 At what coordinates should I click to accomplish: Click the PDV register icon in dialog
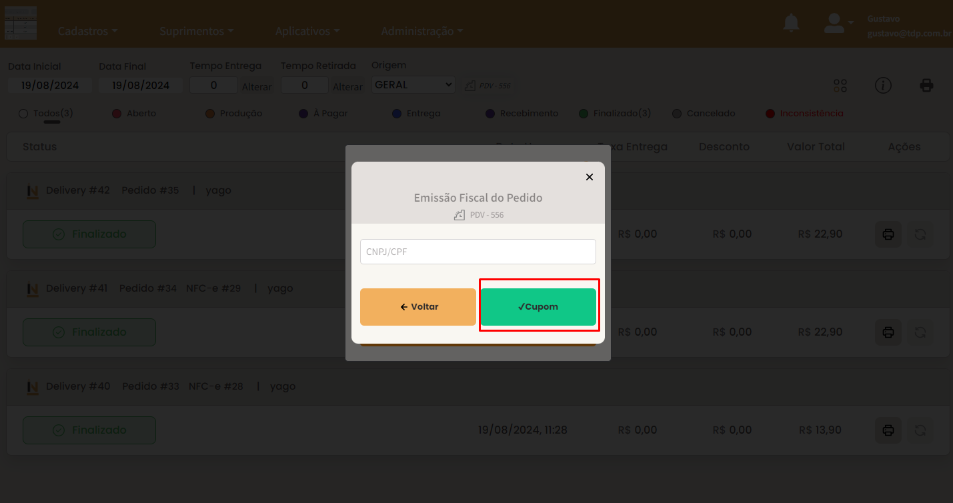(459, 215)
